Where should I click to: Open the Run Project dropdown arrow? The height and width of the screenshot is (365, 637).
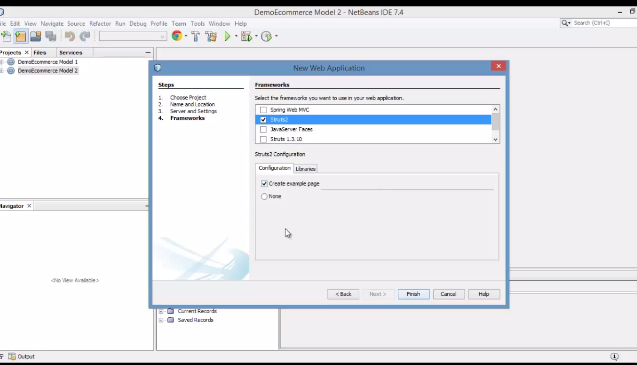pyautogui.click(x=236, y=36)
